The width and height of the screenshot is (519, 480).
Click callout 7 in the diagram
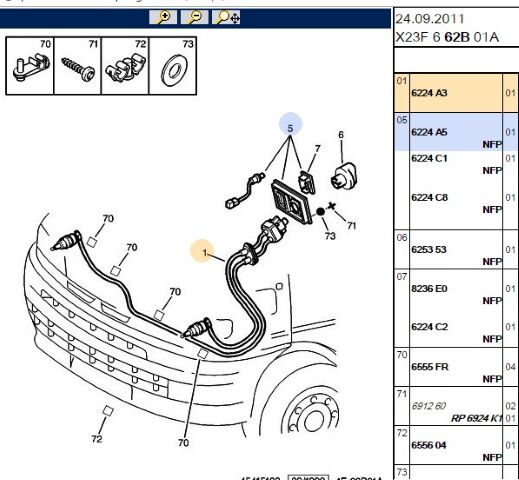[x=317, y=148]
